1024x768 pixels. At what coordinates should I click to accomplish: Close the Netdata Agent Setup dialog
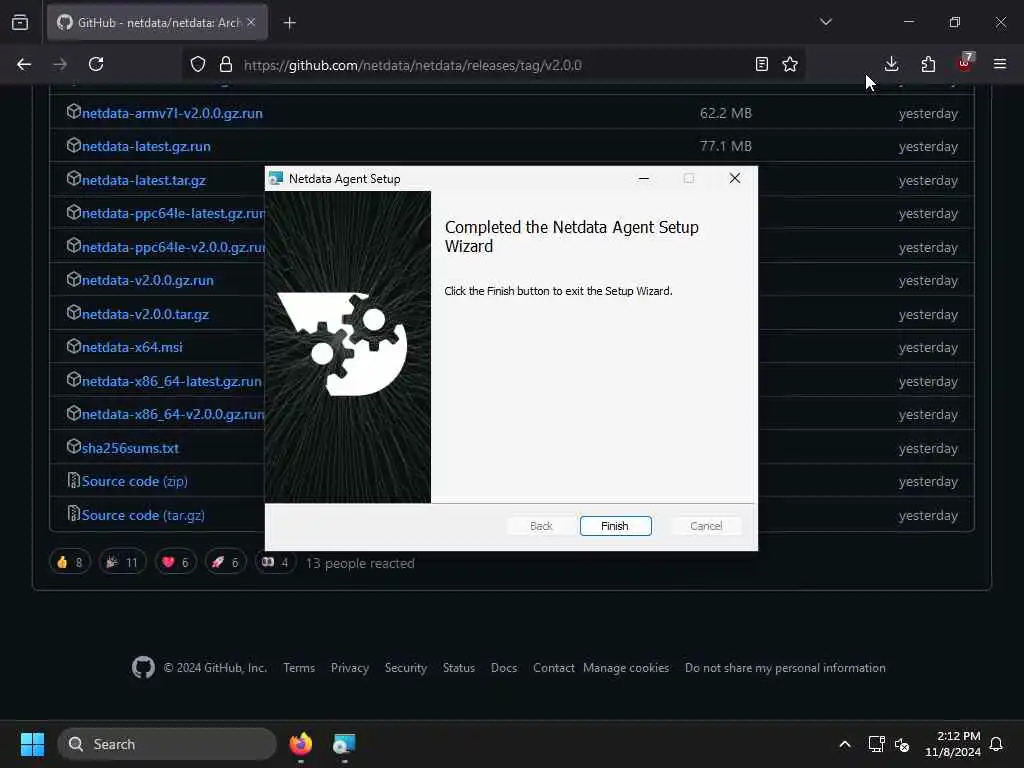point(735,178)
